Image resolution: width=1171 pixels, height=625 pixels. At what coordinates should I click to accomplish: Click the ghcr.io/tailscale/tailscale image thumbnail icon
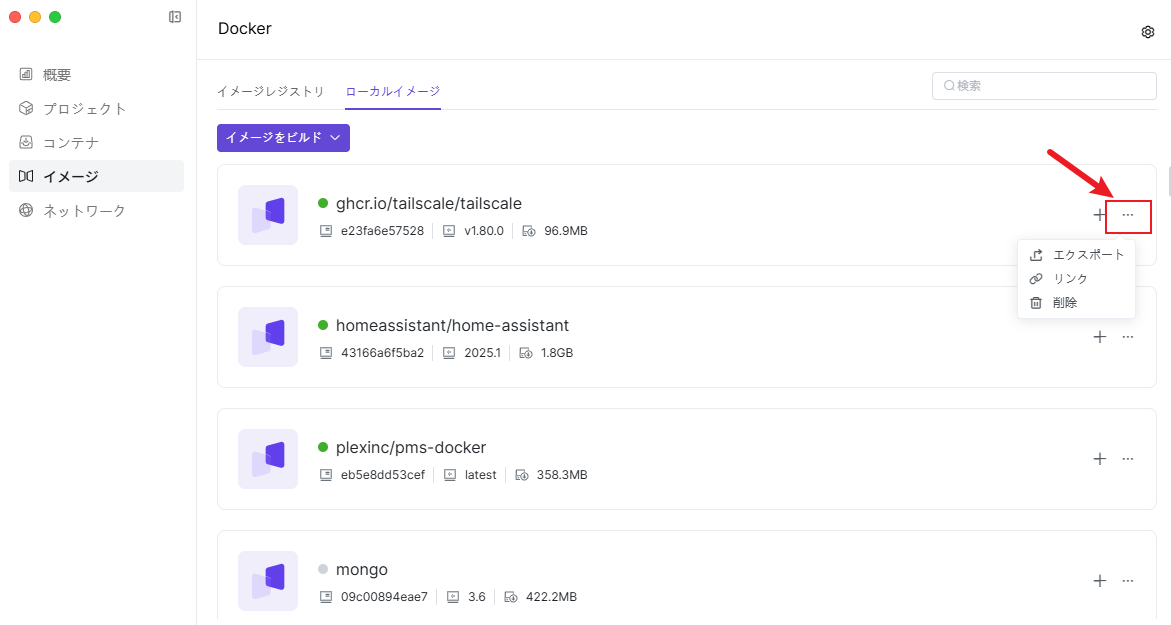[x=268, y=215]
